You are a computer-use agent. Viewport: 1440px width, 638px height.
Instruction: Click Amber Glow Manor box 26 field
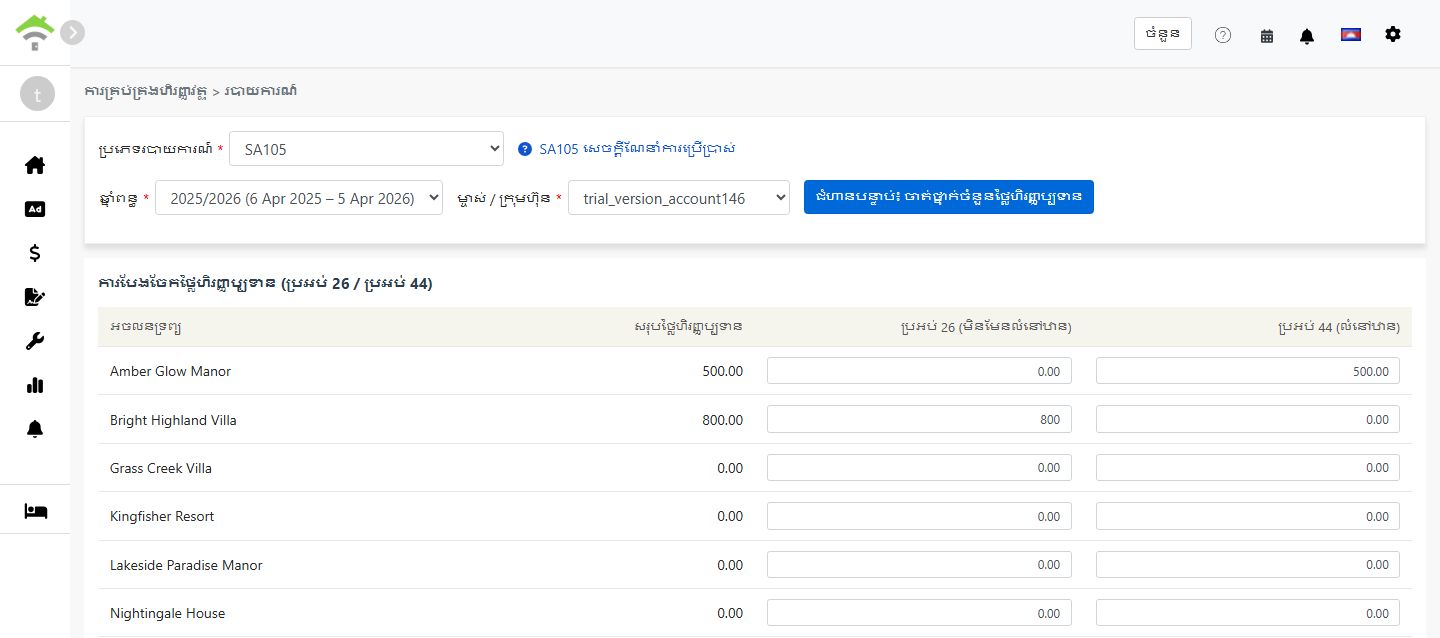pyautogui.click(x=919, y=371)
